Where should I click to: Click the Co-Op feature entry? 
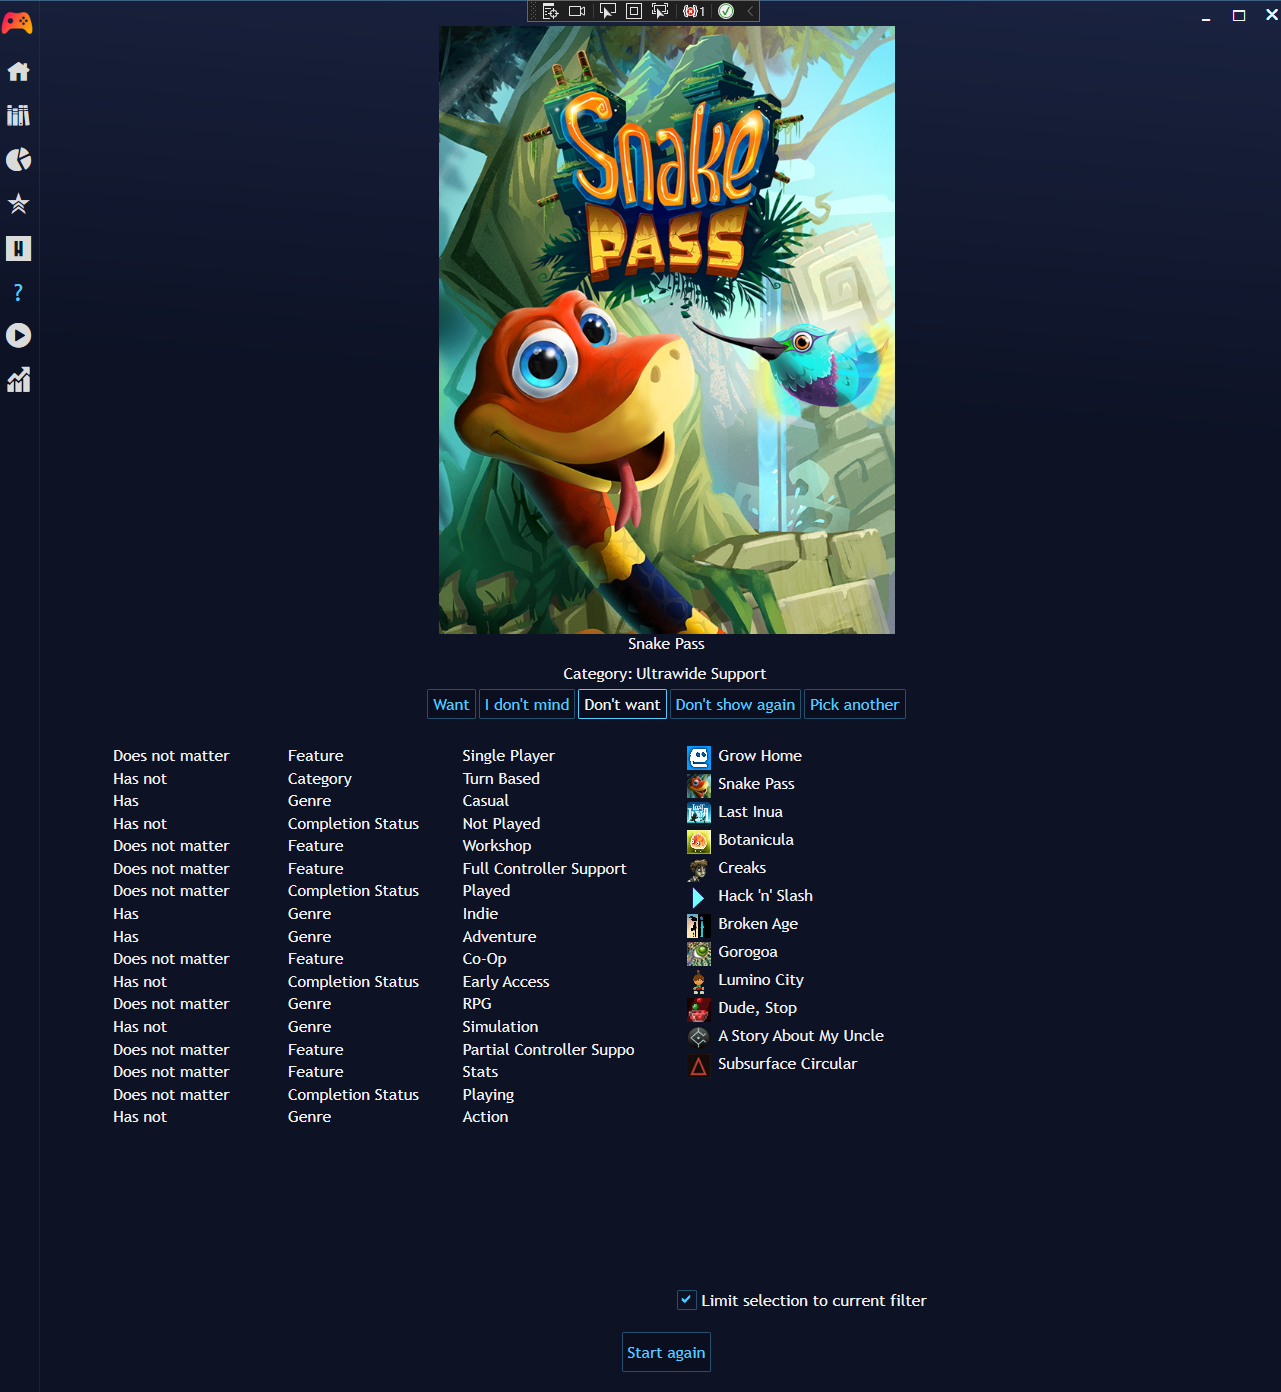pos(484,959)
